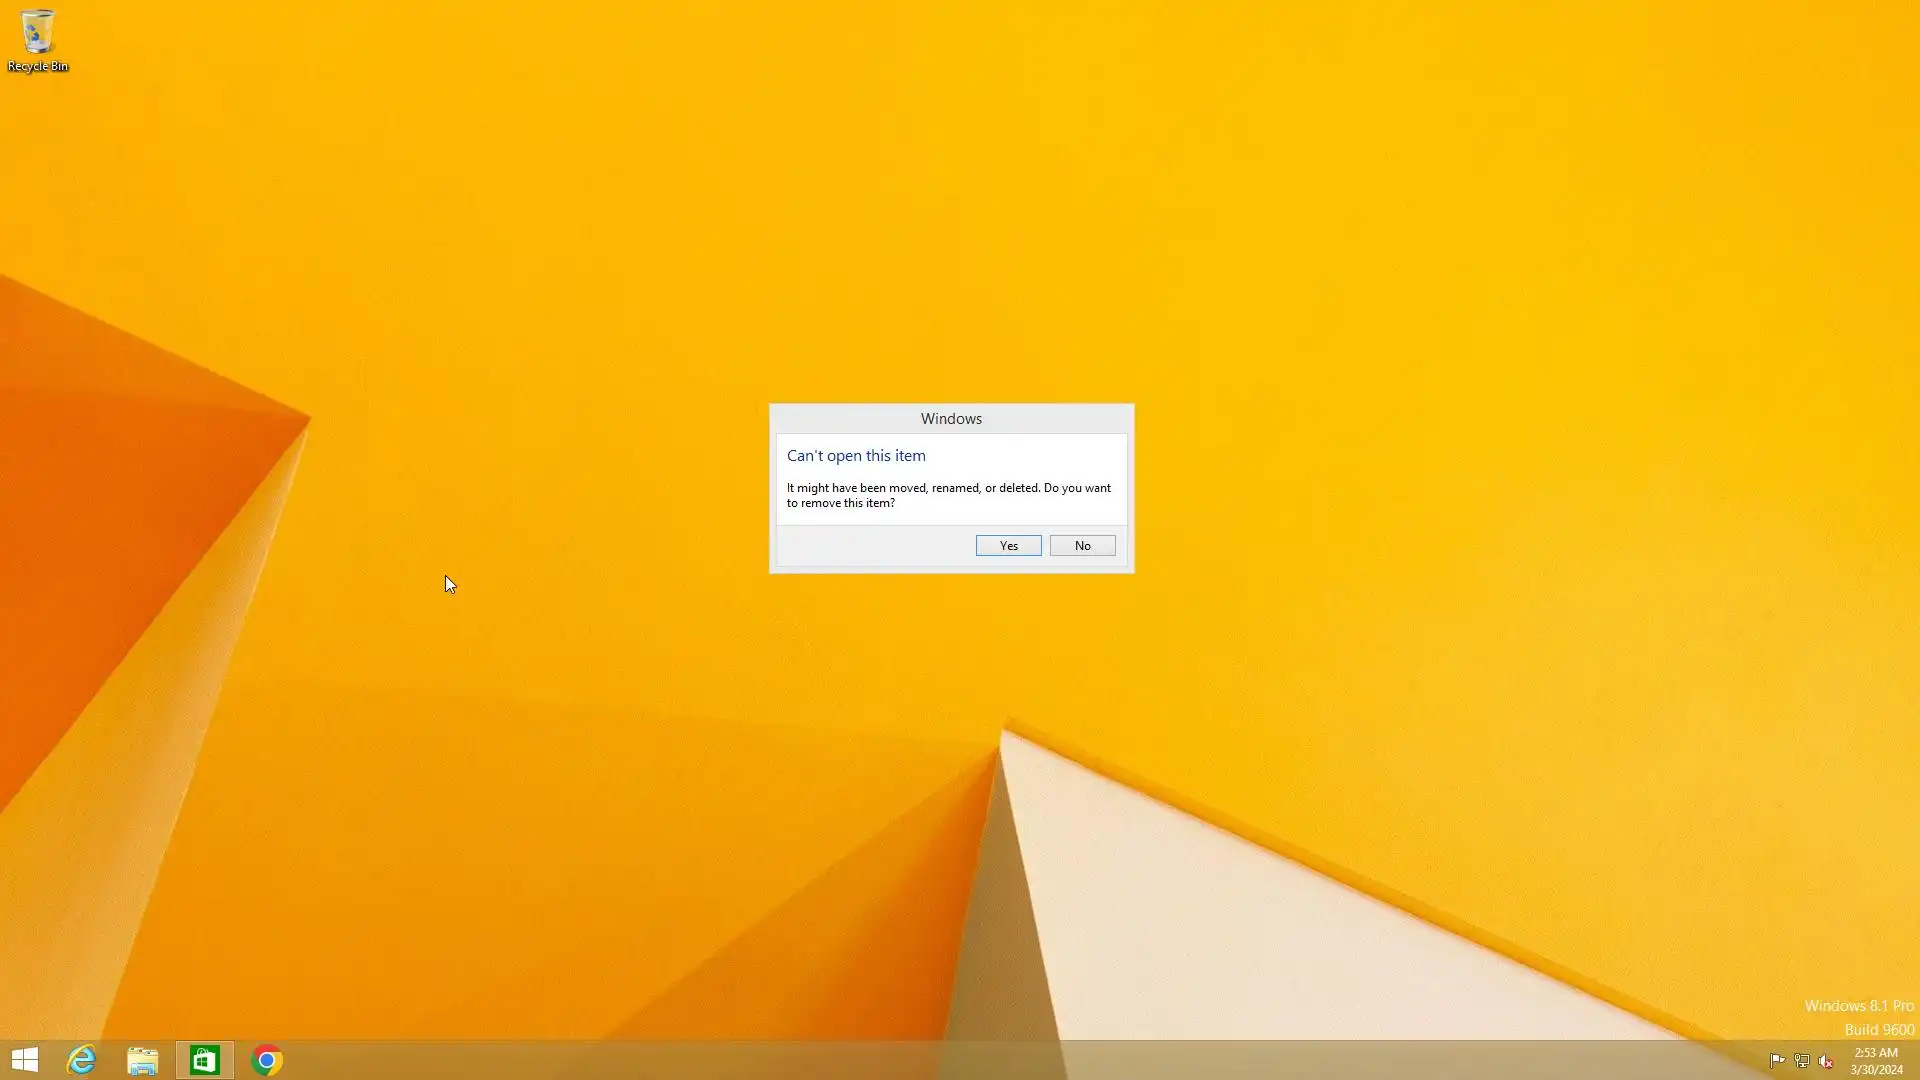Click the Build 9600 watermark text
The height and width of the screenshot is (1080, 1920).
click(1878, 1030)
